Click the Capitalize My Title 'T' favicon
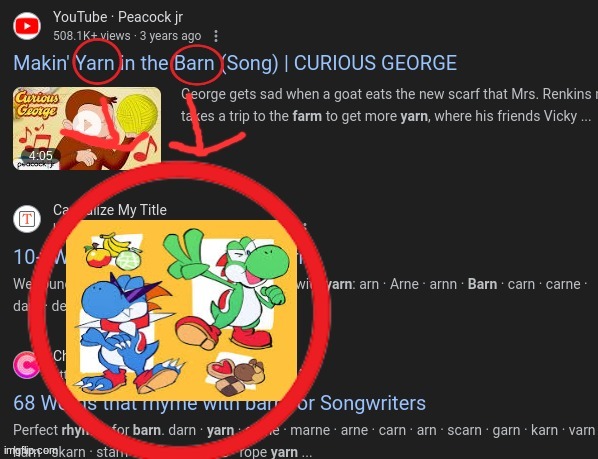Screen dimensions: 598x459 click(27, 219)
